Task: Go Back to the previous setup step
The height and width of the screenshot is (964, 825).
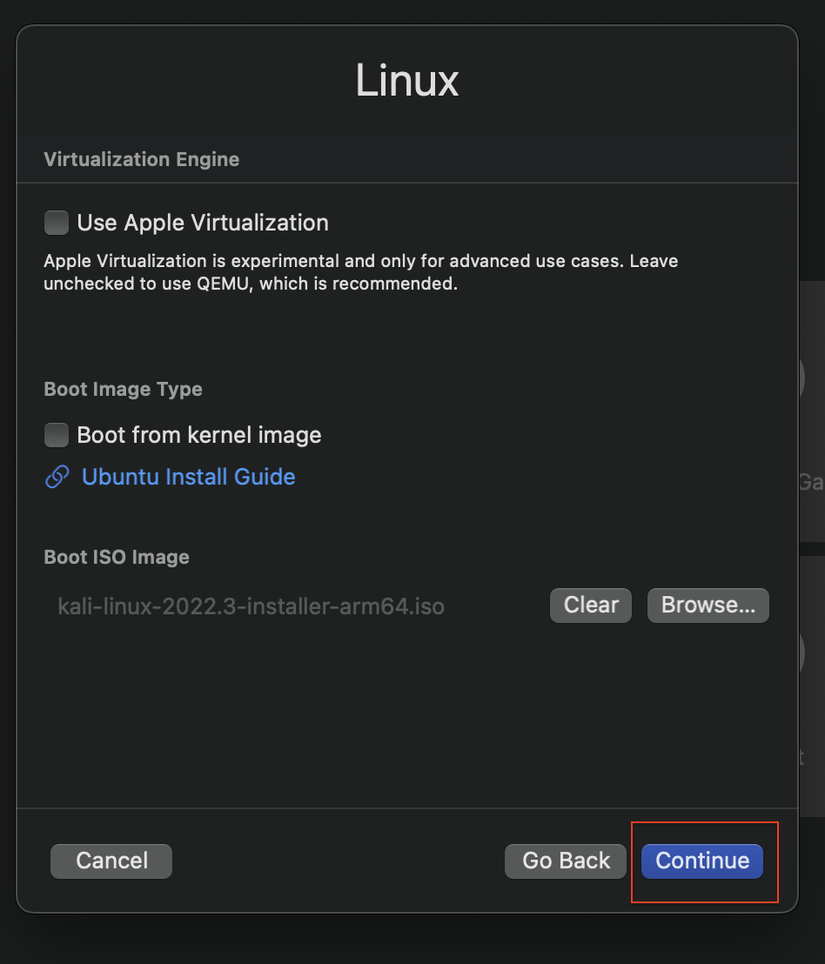Action: (x=566, y=861)
